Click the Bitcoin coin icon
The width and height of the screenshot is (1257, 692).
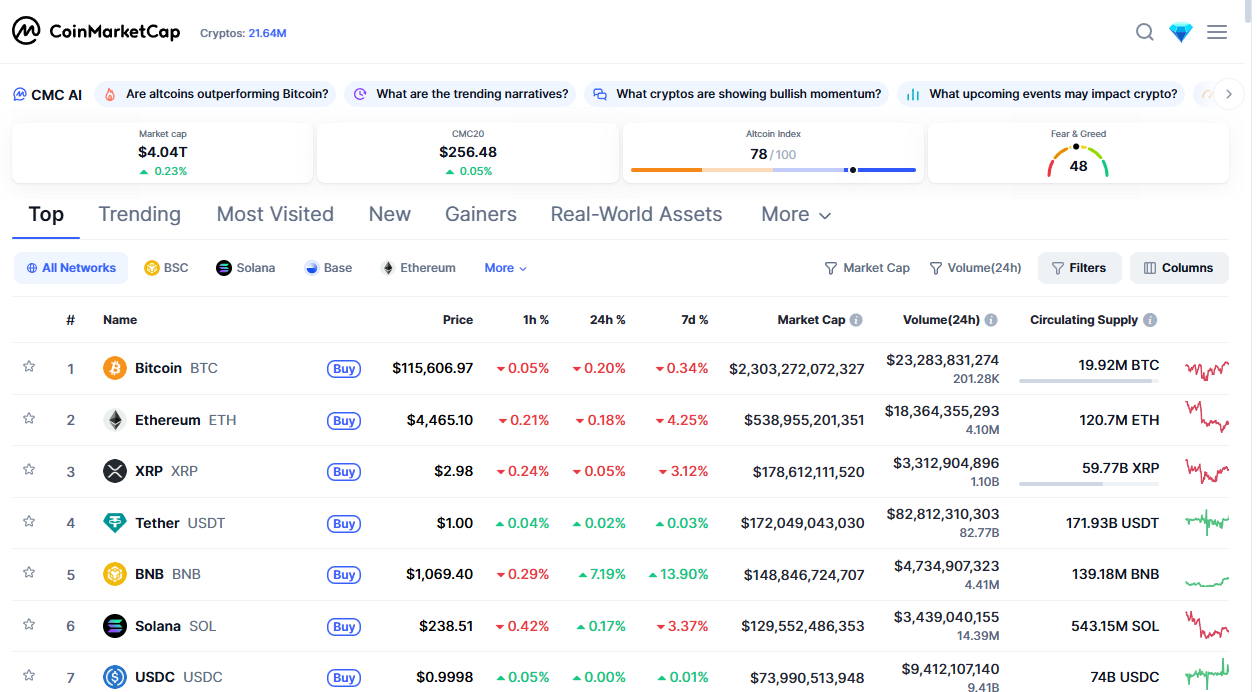115,368
